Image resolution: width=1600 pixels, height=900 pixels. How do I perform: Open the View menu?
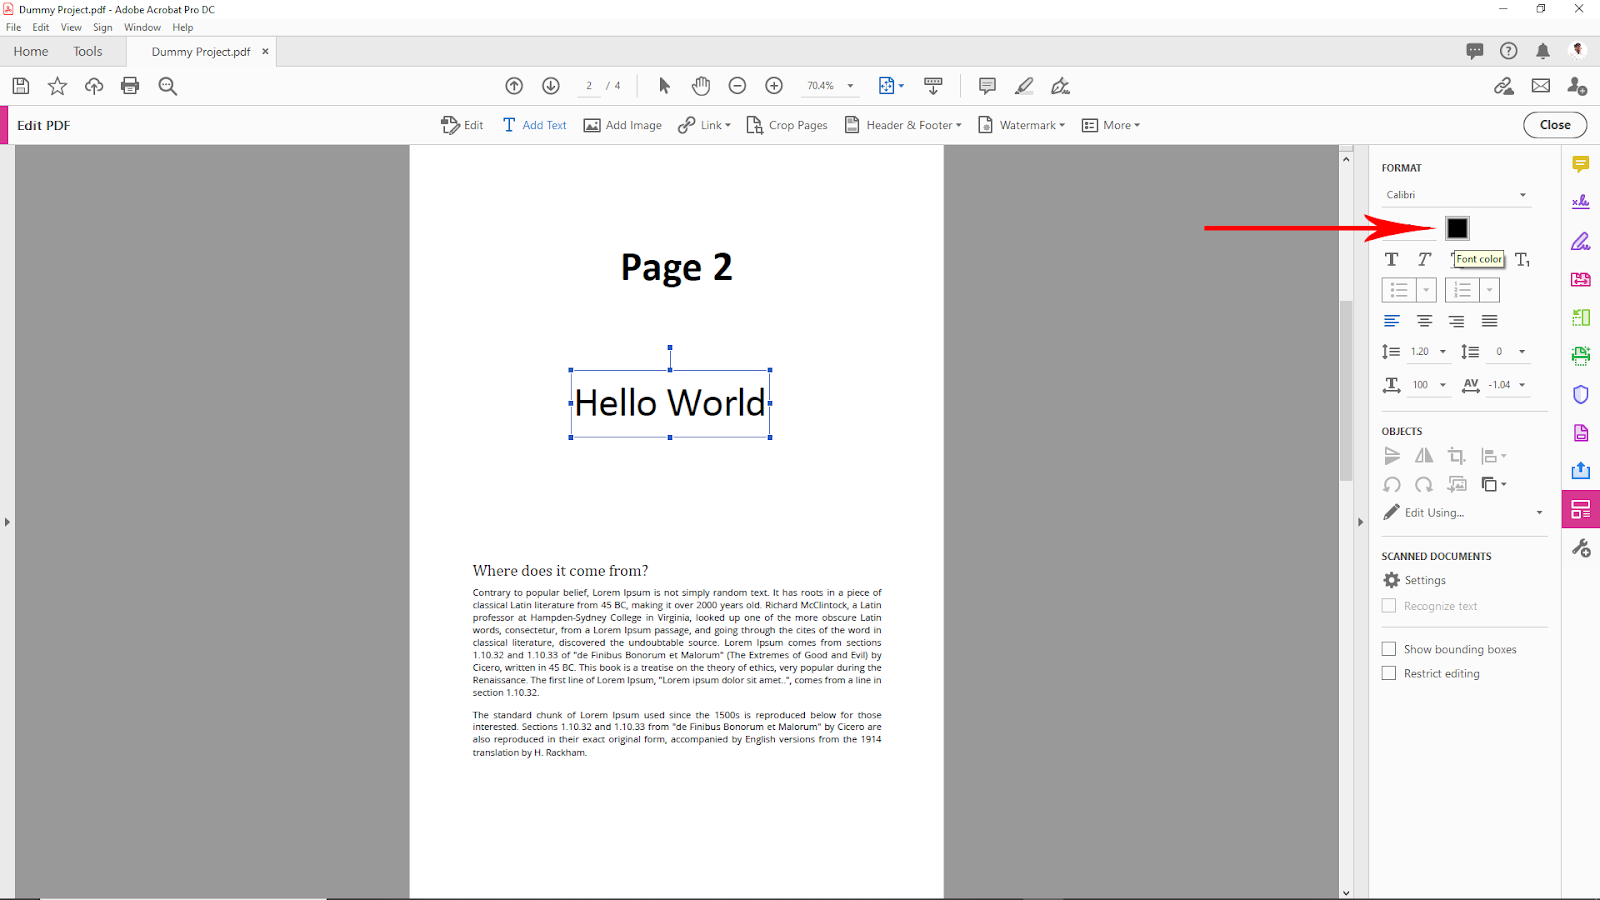[x=71, y=27]
